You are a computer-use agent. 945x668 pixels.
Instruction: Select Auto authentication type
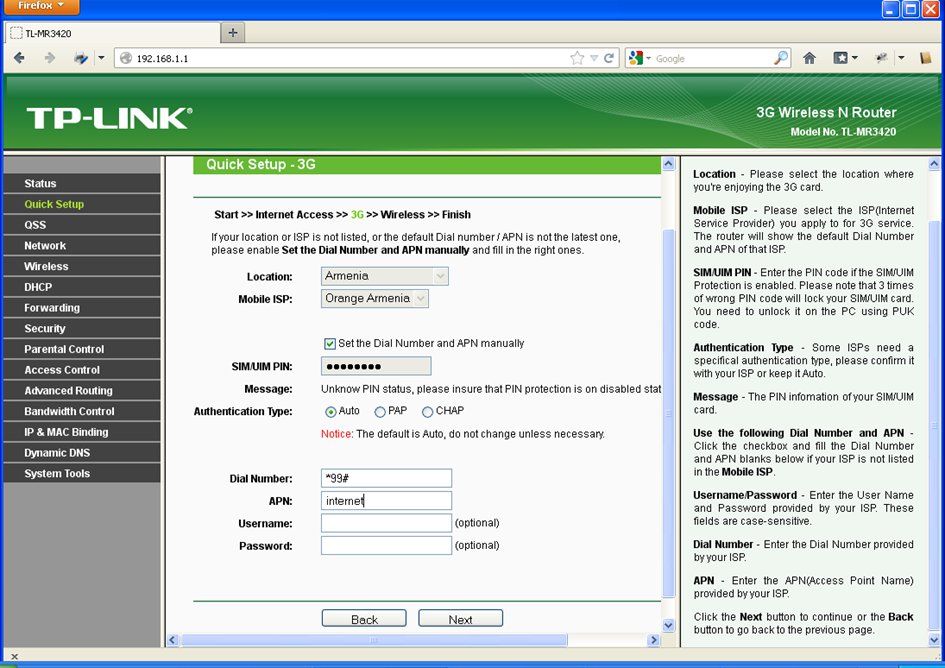[x=330, y=412]
